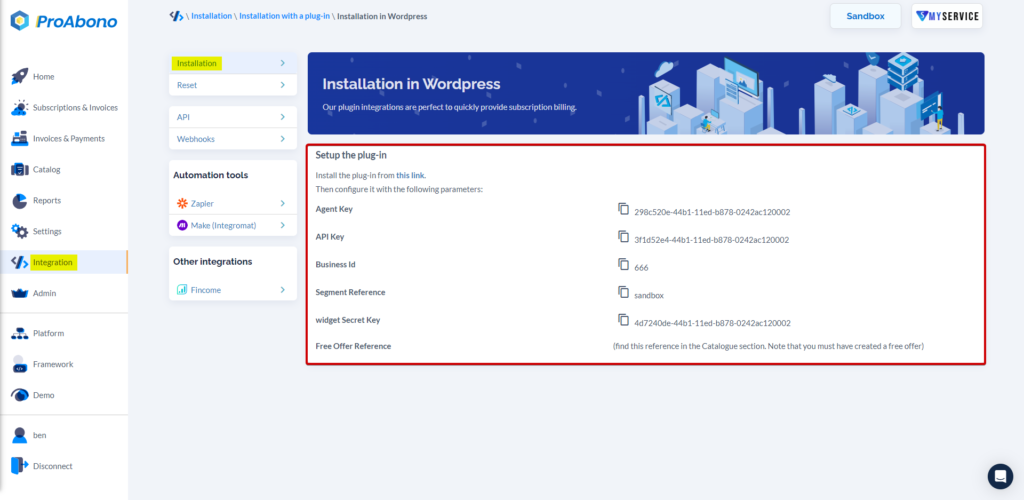Click the API Key value 3f1d52e4 text
The width and height of the screenshot is (1024, 500).
712,240
